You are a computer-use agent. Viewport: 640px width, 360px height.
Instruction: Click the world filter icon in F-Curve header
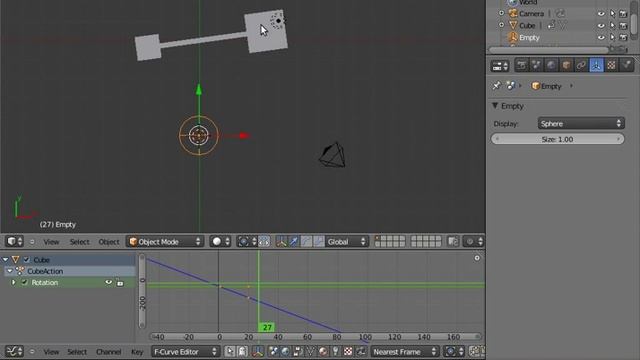(x=285, y=351)
